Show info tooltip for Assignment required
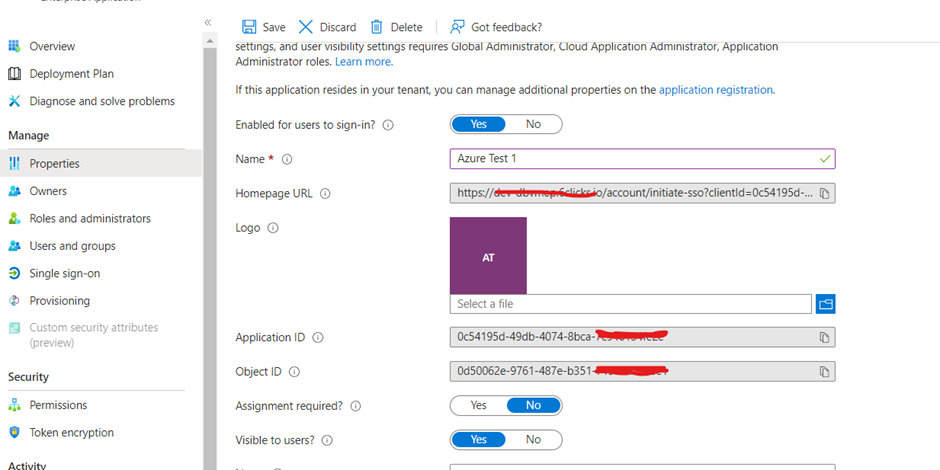940x470 pixels. [x=355, y=406]
